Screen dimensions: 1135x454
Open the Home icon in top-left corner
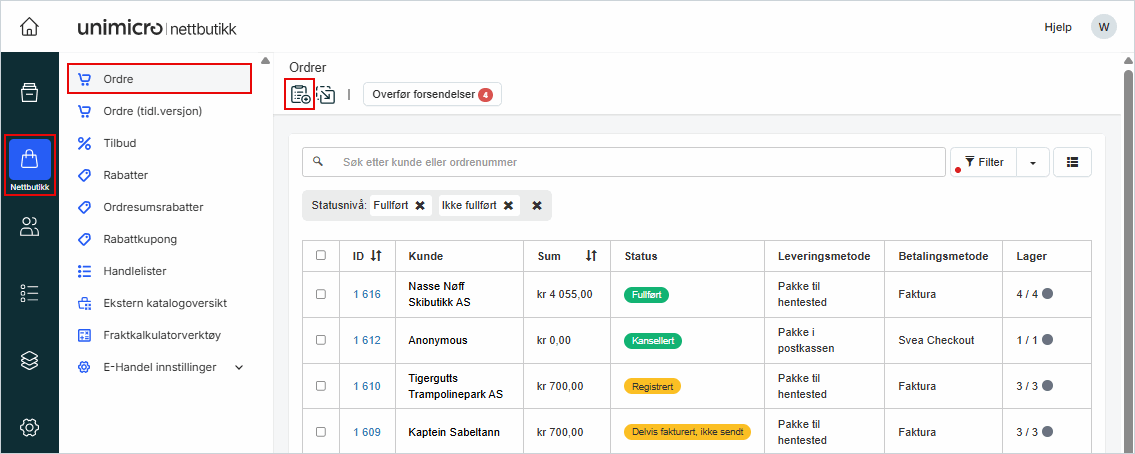(30, 27)
